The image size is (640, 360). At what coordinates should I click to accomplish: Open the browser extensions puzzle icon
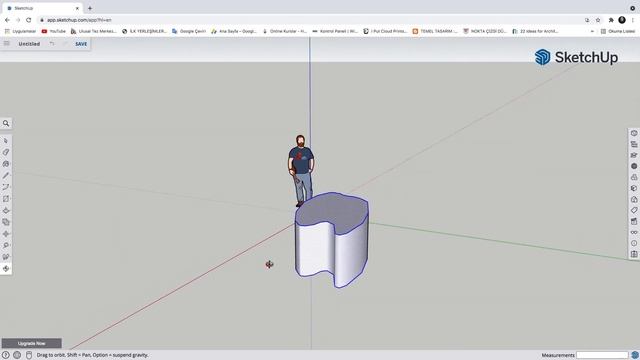[611, 20]
